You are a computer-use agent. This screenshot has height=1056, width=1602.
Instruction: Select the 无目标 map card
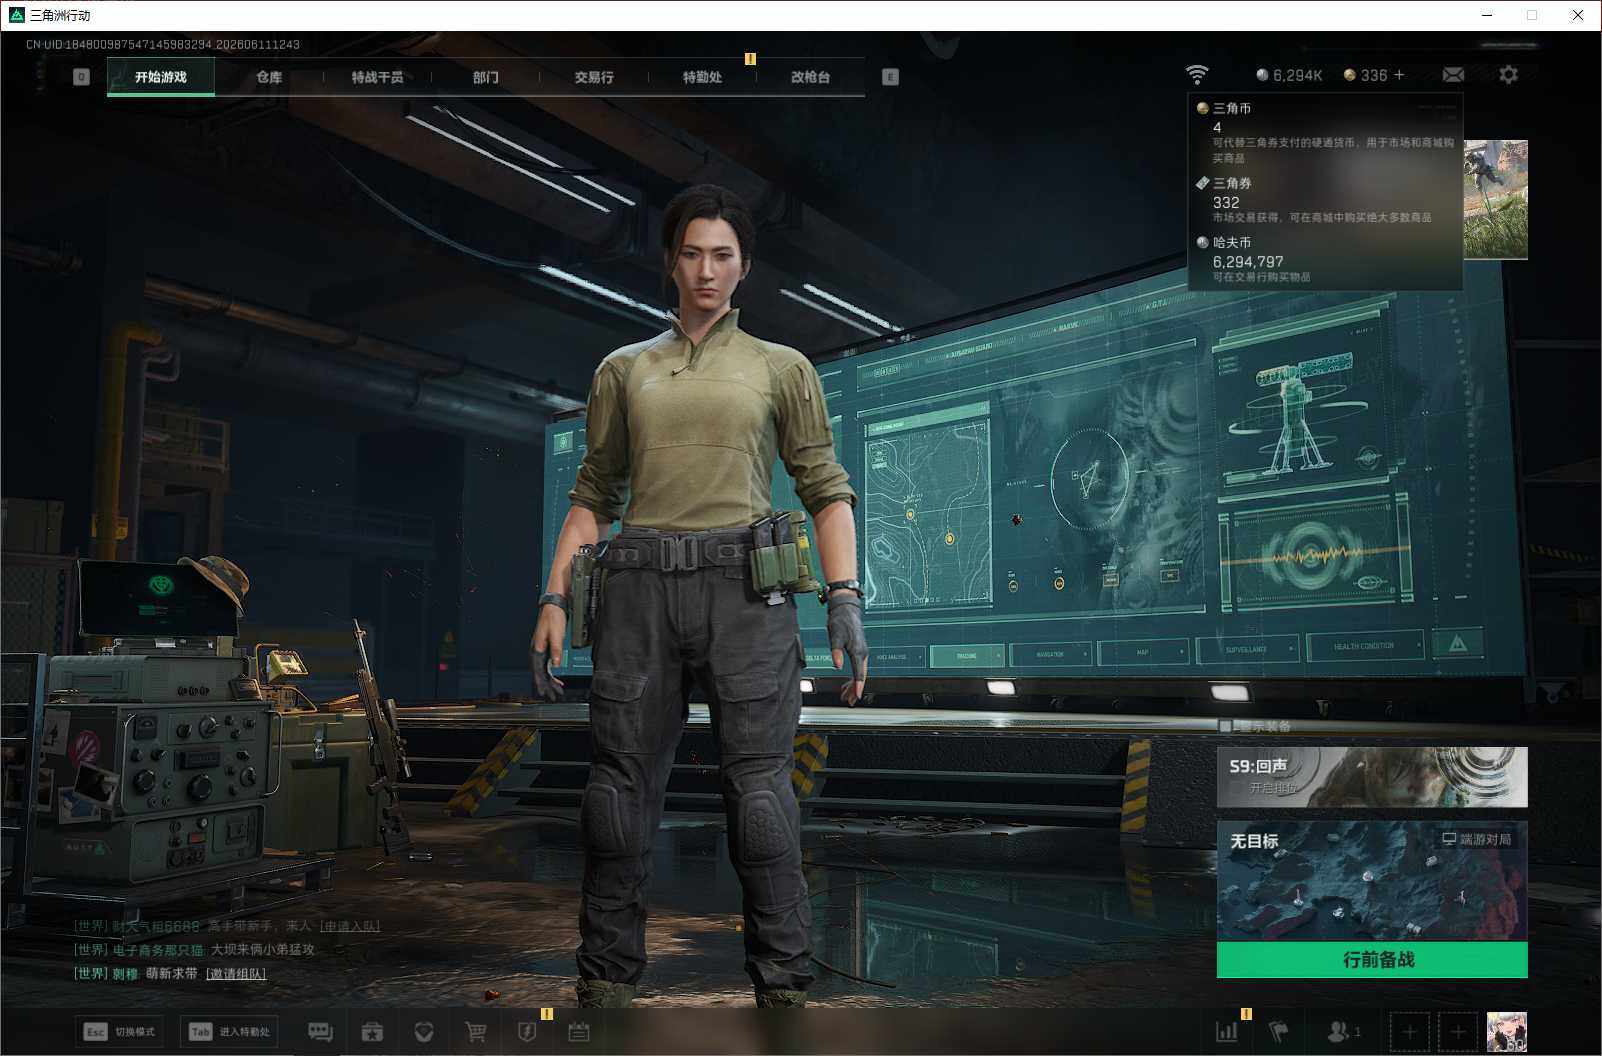(1372, 882)
